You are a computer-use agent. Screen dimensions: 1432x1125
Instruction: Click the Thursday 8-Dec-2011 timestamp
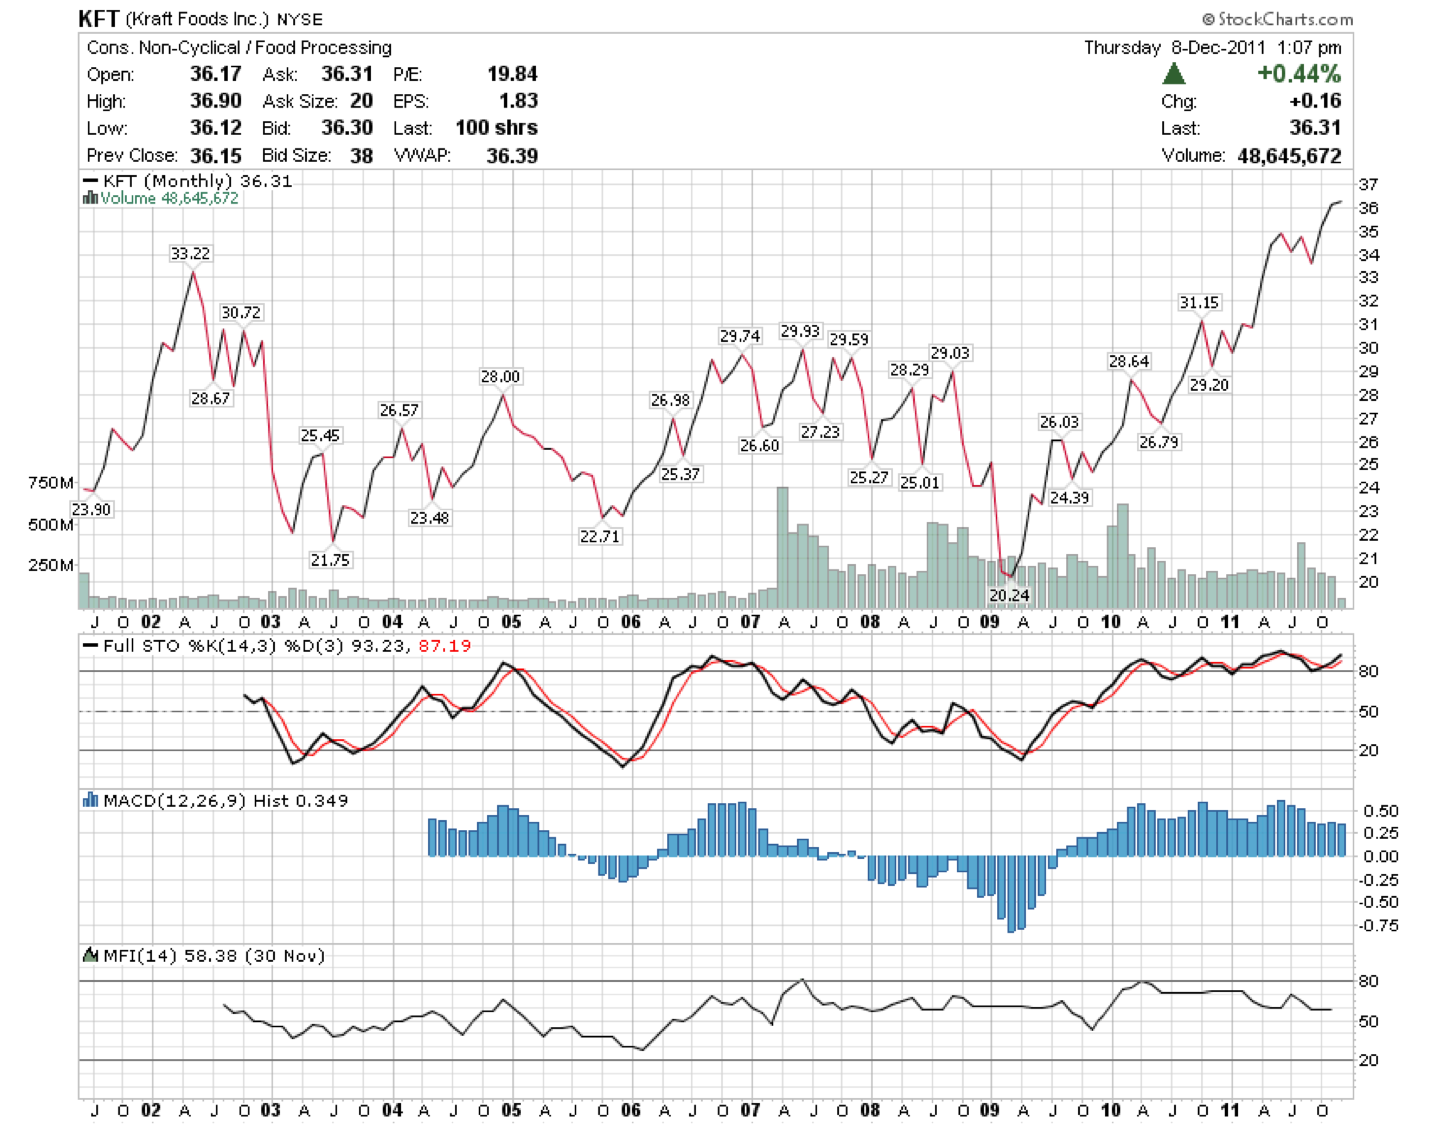pyautogui.click(x=1213, y=47)
